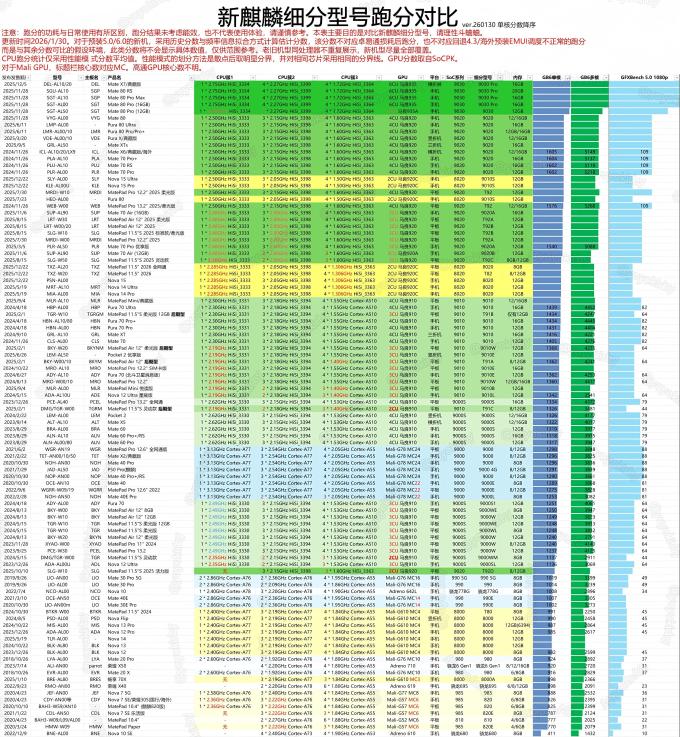
Task: Select the WEB-W00 model cell
Action: pos(57,206)
